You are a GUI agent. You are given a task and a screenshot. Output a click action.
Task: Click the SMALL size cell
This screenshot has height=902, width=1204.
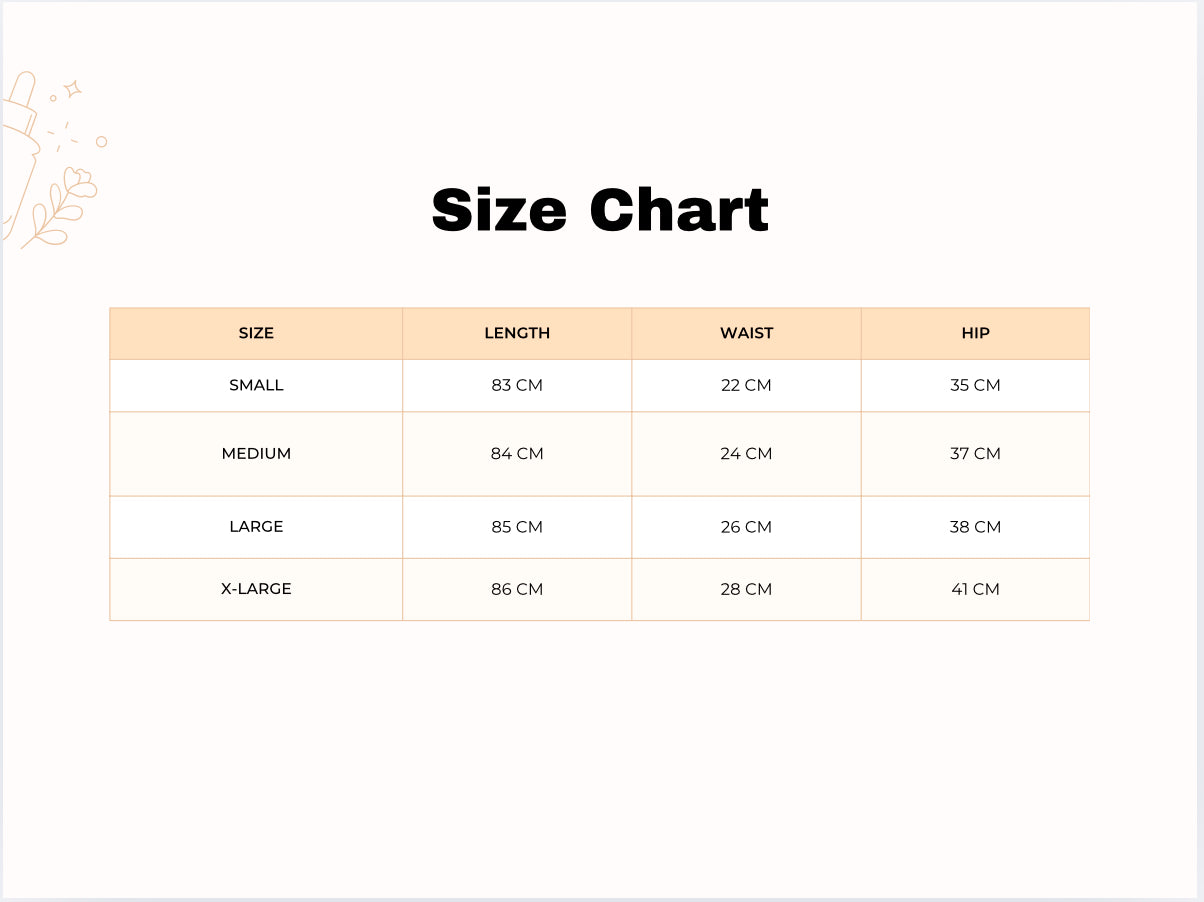(x=256, y=385)
